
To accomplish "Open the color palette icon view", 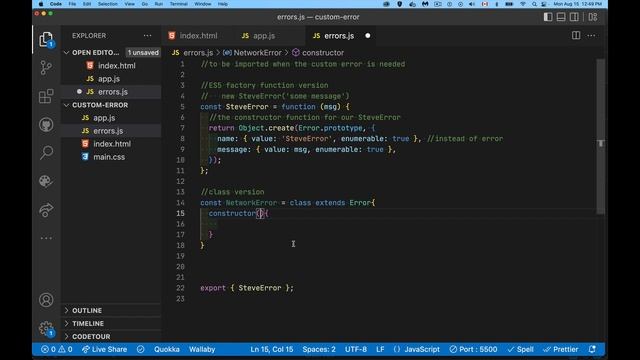I will tap(46, 181).
